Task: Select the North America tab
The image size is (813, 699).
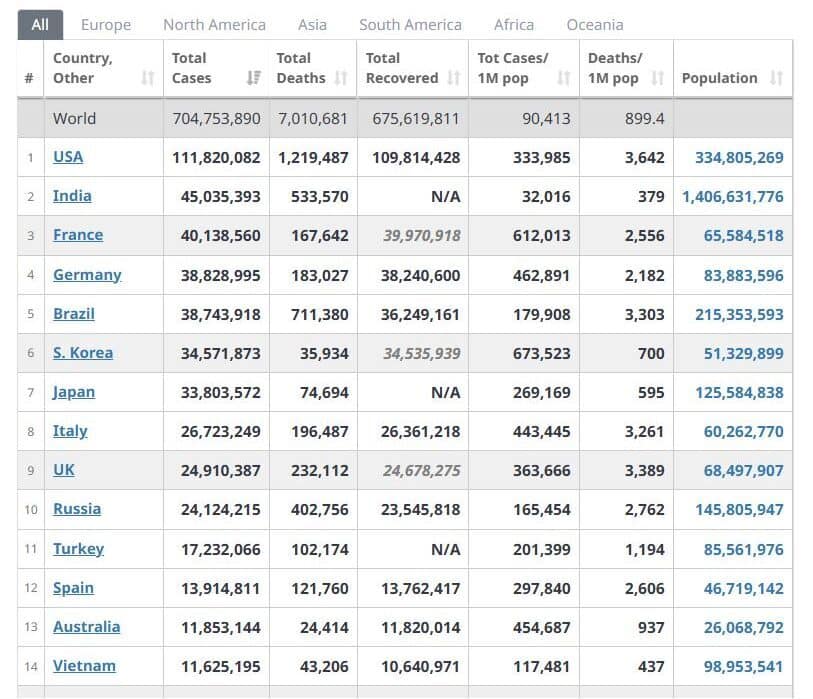Action: click(x=214, y=24)
